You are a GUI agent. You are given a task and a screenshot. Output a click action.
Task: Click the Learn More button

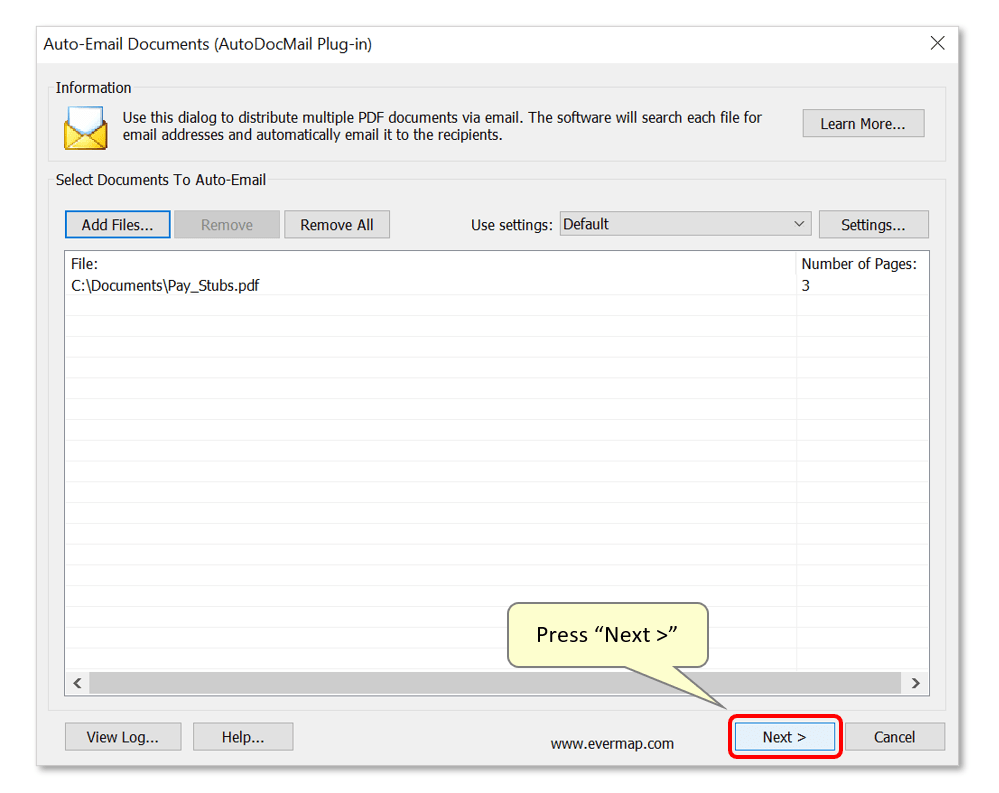tap(862, 123)
